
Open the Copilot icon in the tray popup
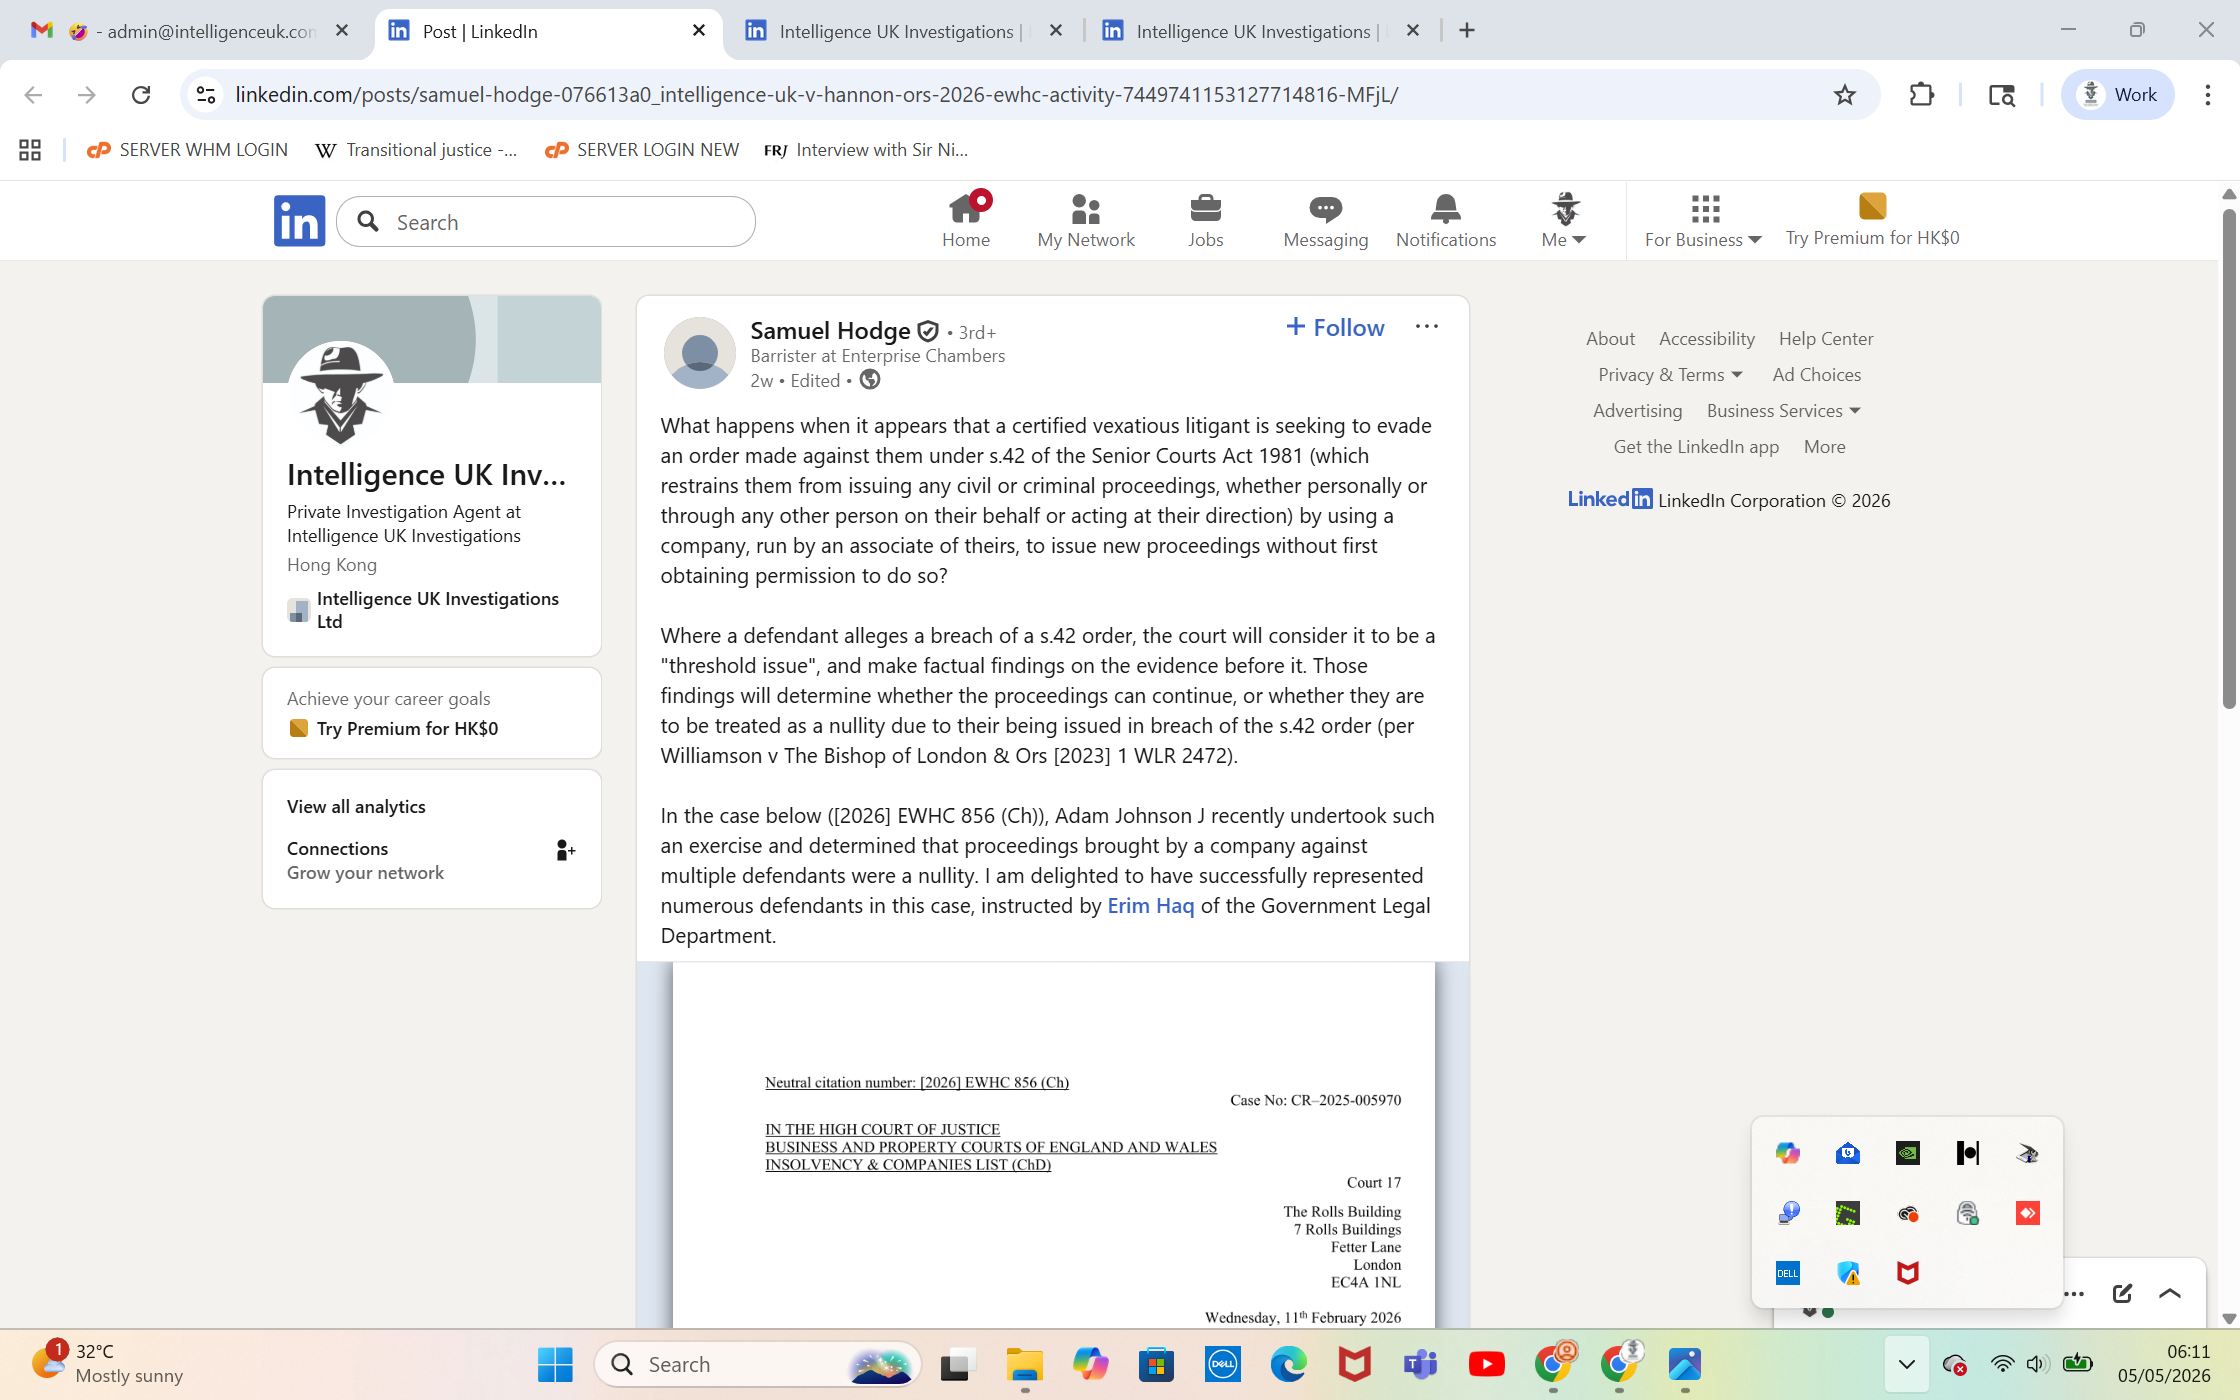point(1787,1153)
